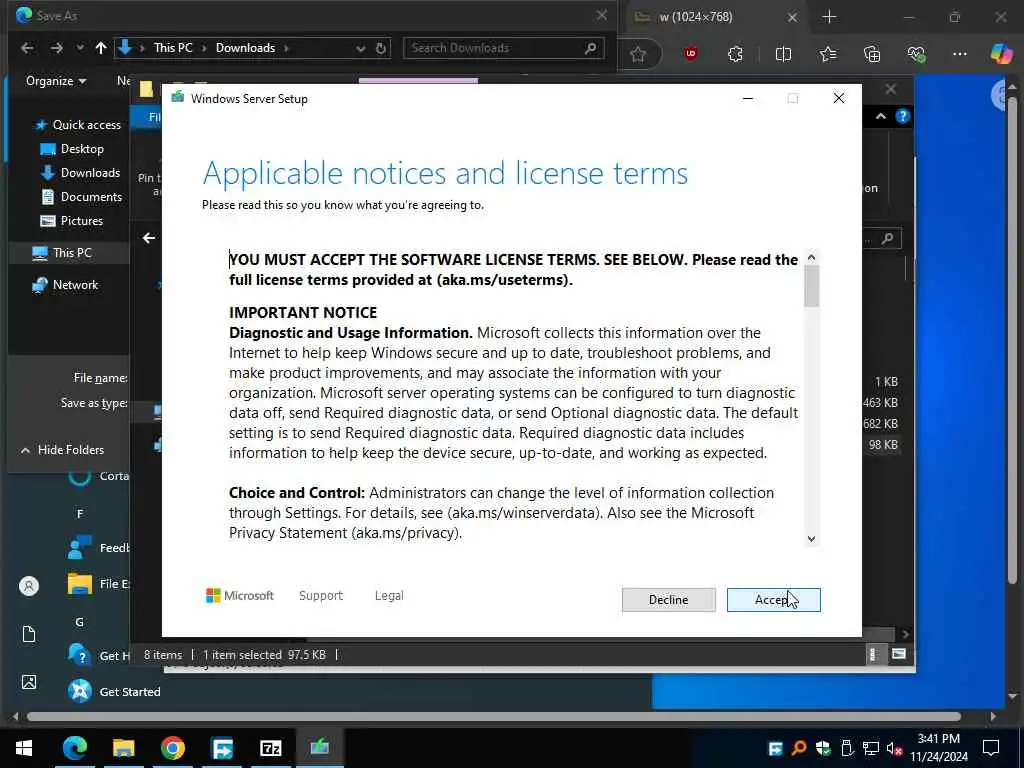Open Browser essentials heart icon
Image resolution: width=1024 pixels, height=768 pixels.
916,54
